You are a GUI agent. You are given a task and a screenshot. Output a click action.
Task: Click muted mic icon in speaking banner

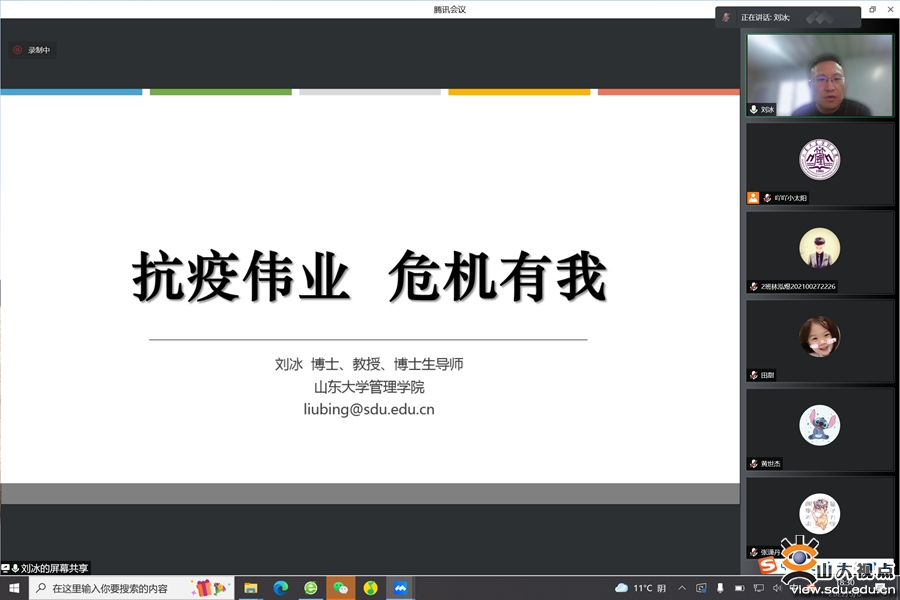(727, 17)
